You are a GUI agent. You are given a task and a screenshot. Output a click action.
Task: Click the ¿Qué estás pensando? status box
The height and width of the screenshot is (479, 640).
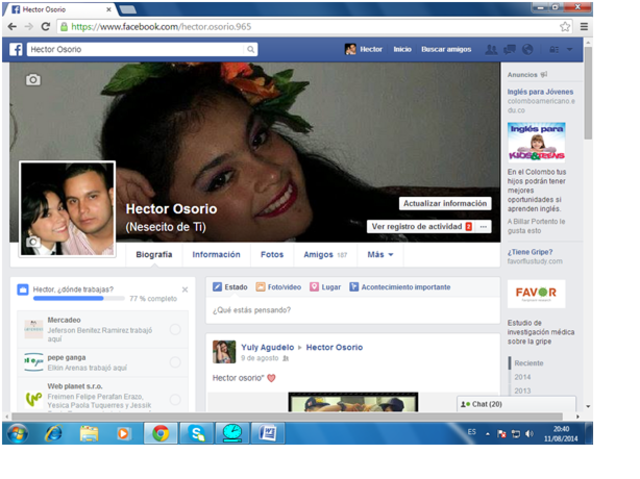point(353,310)
